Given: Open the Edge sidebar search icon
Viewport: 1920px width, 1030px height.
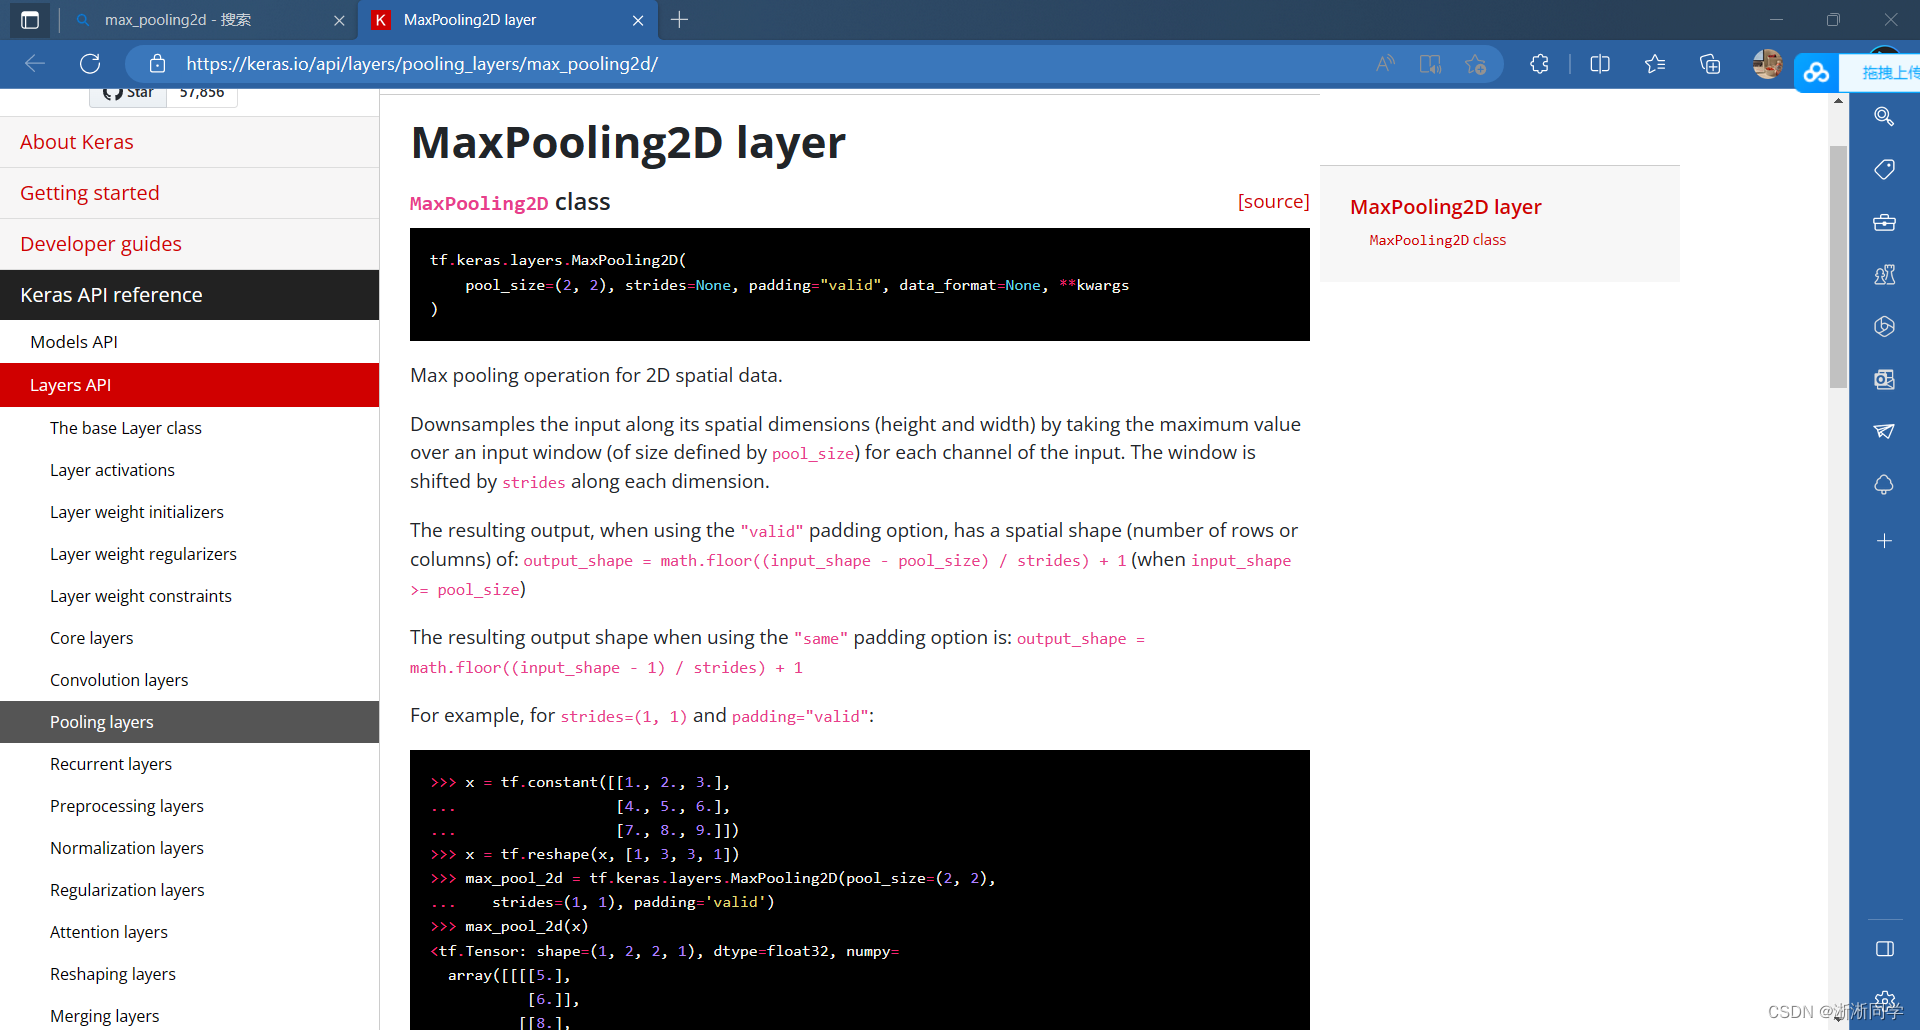Looking at the screenshot, I should point(1884,117).
